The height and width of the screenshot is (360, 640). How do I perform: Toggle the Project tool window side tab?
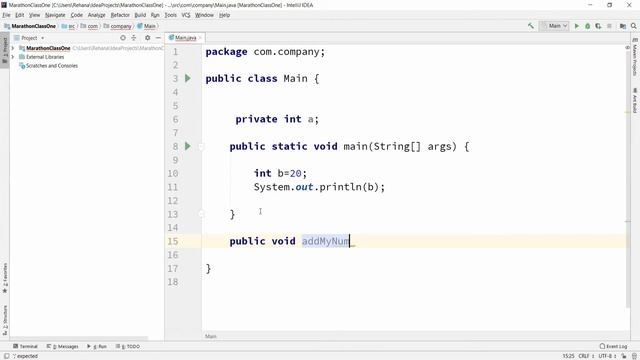[5, 50]
